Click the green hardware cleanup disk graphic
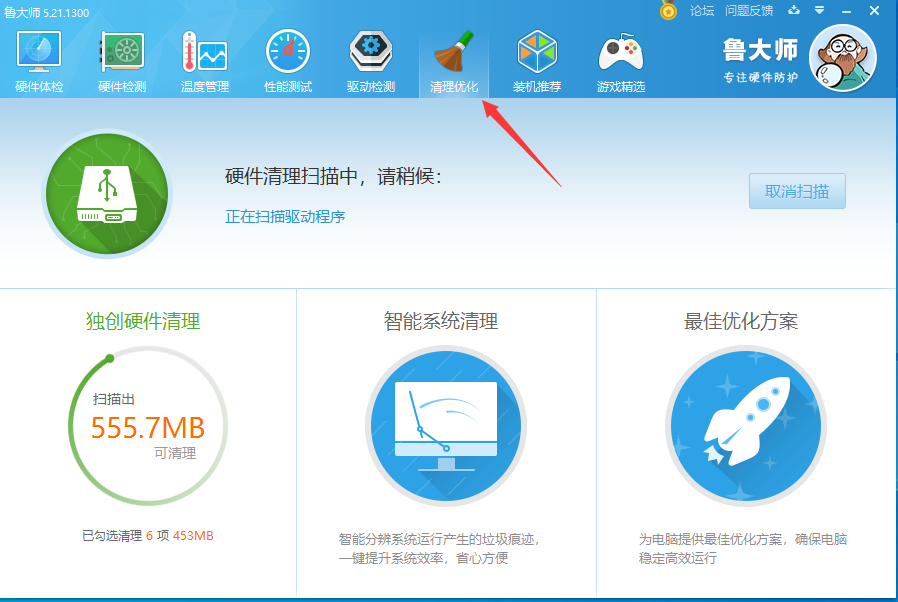Screen dimensions: 898x602 coord(106,193)
